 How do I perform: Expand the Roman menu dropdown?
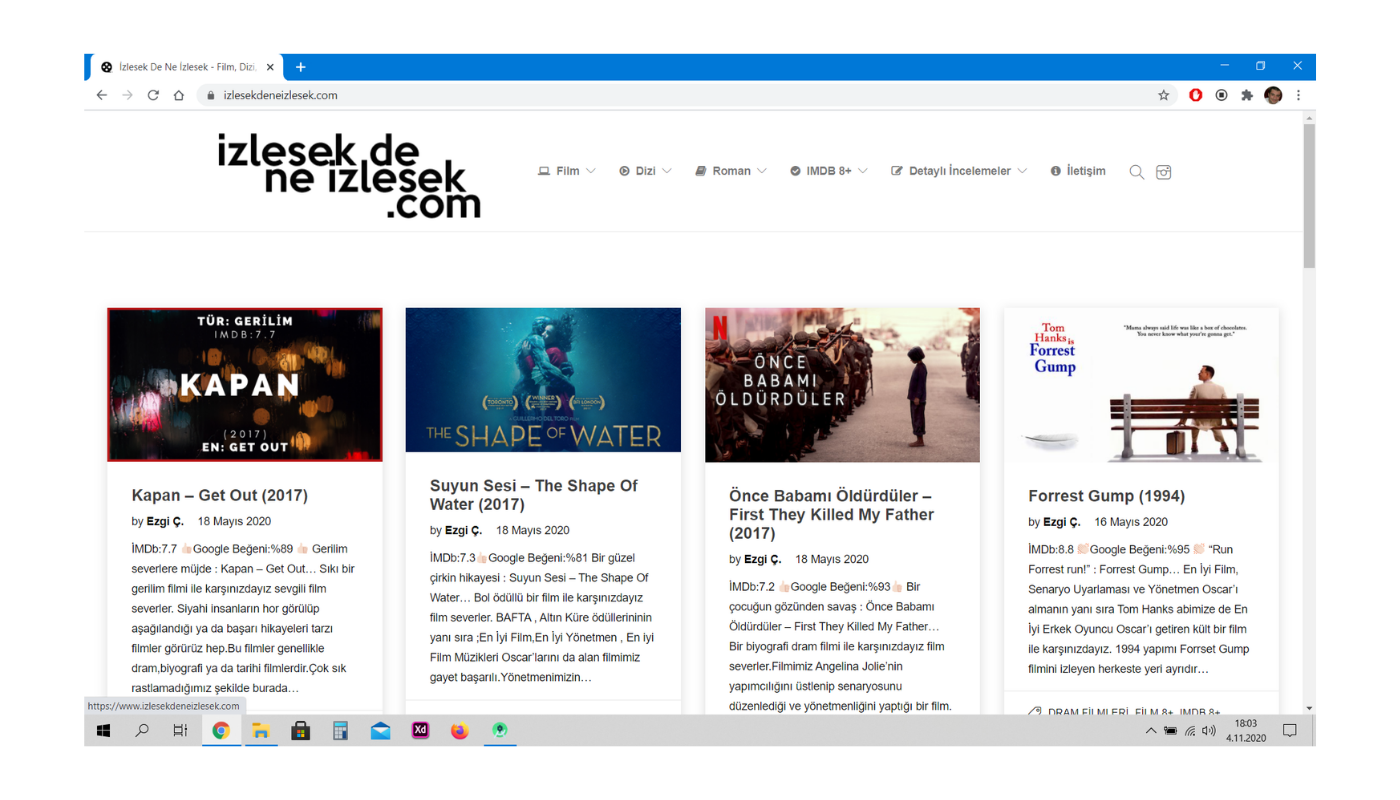tap(731, 171)
